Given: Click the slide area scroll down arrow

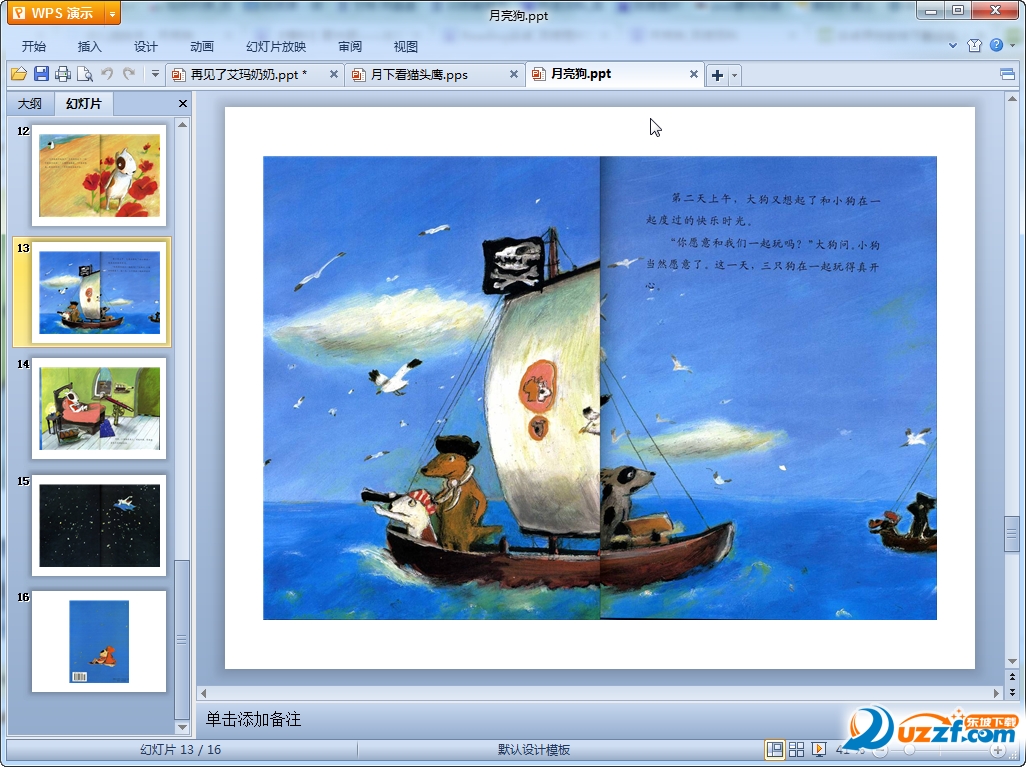Looking at the screenshot, I should click(1012, 660).
